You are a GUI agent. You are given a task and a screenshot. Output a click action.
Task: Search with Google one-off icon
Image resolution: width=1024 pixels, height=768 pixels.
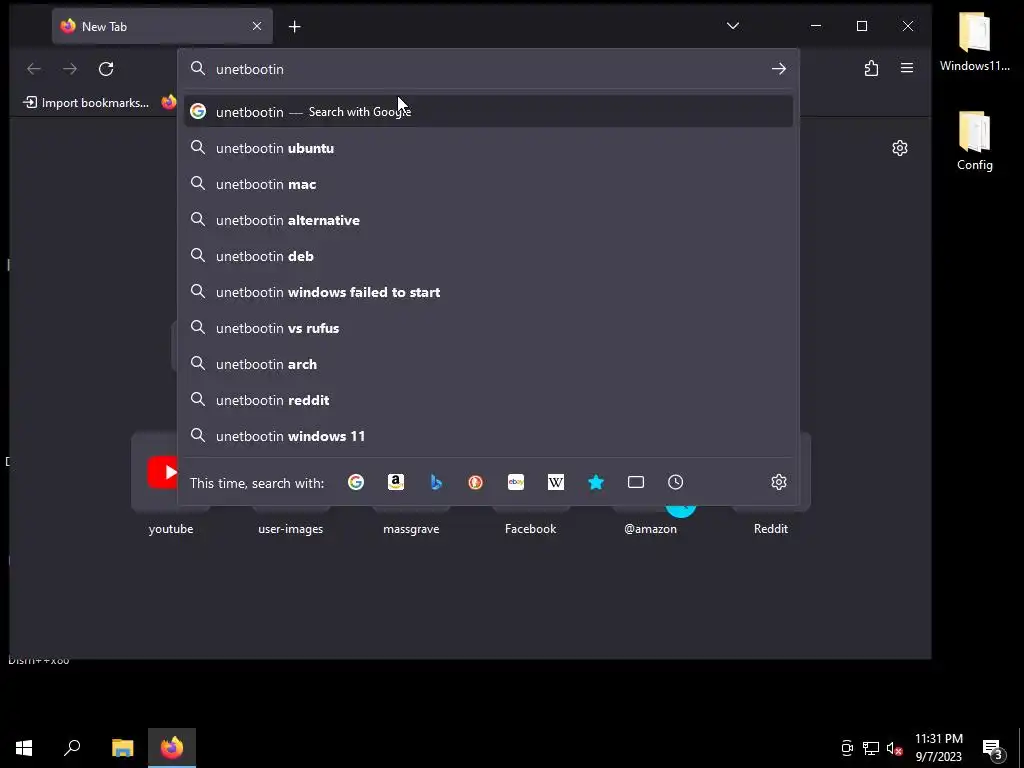[x=356, y=482]
